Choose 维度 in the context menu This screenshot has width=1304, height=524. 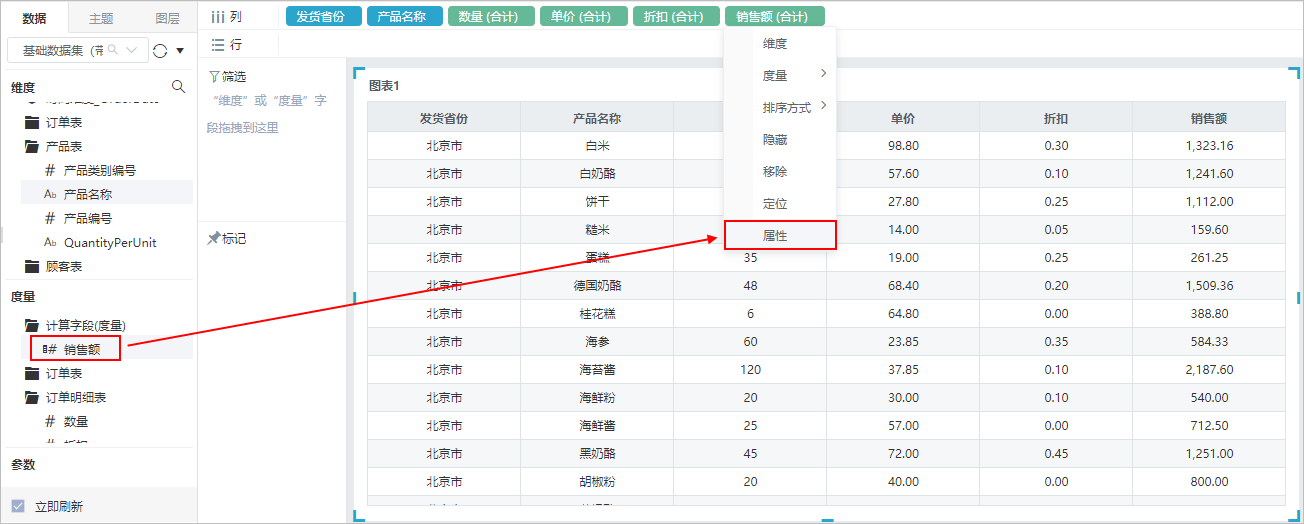coord(780,44)
